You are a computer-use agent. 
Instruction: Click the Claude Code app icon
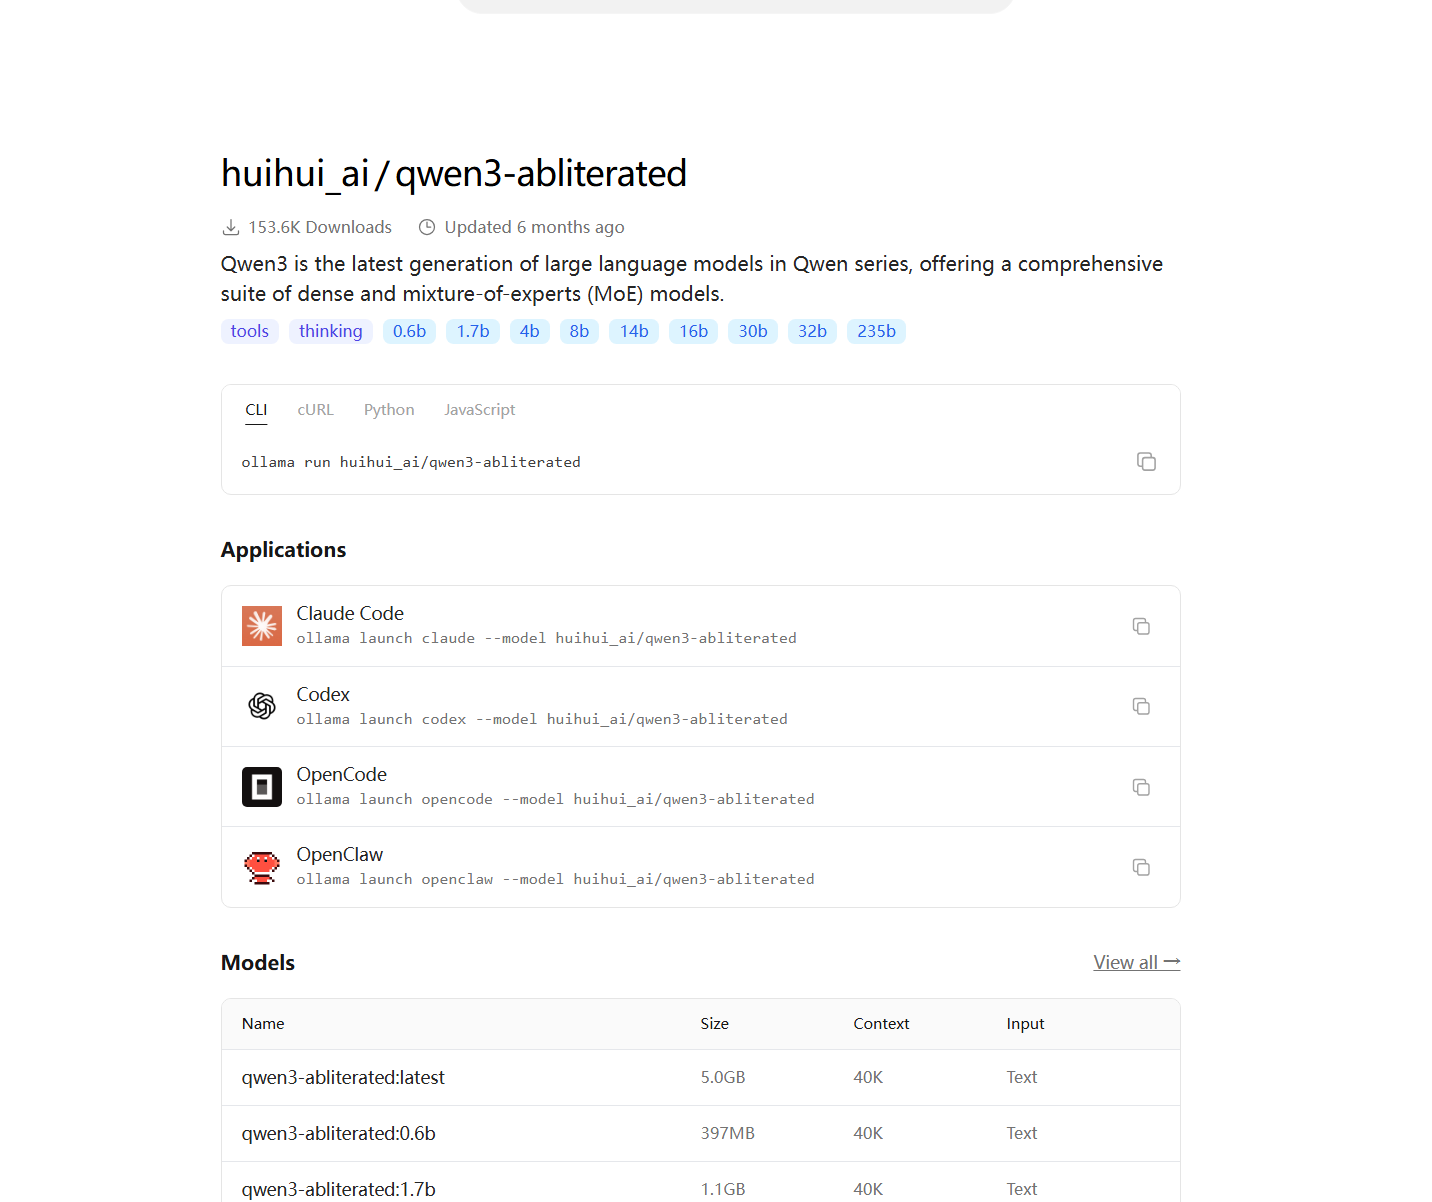262,626
